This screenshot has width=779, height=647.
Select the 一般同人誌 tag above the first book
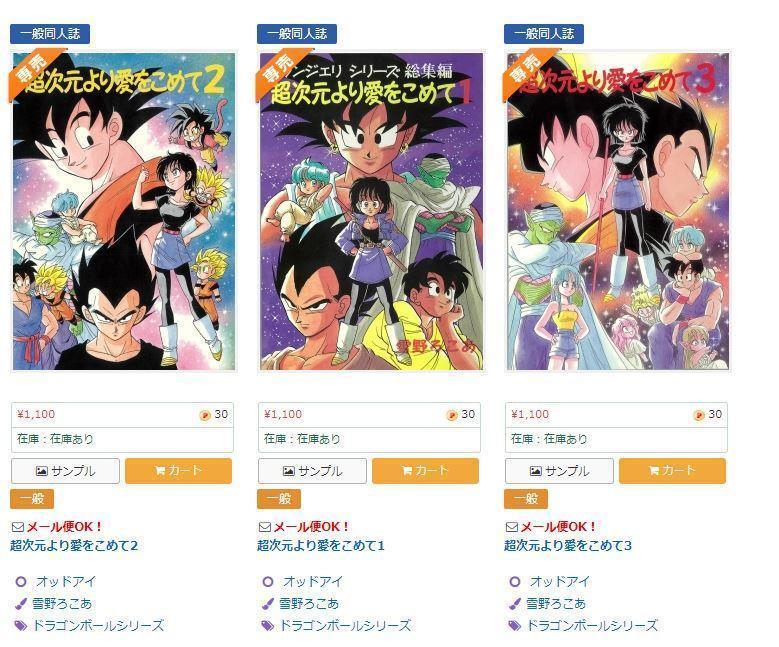50,34
